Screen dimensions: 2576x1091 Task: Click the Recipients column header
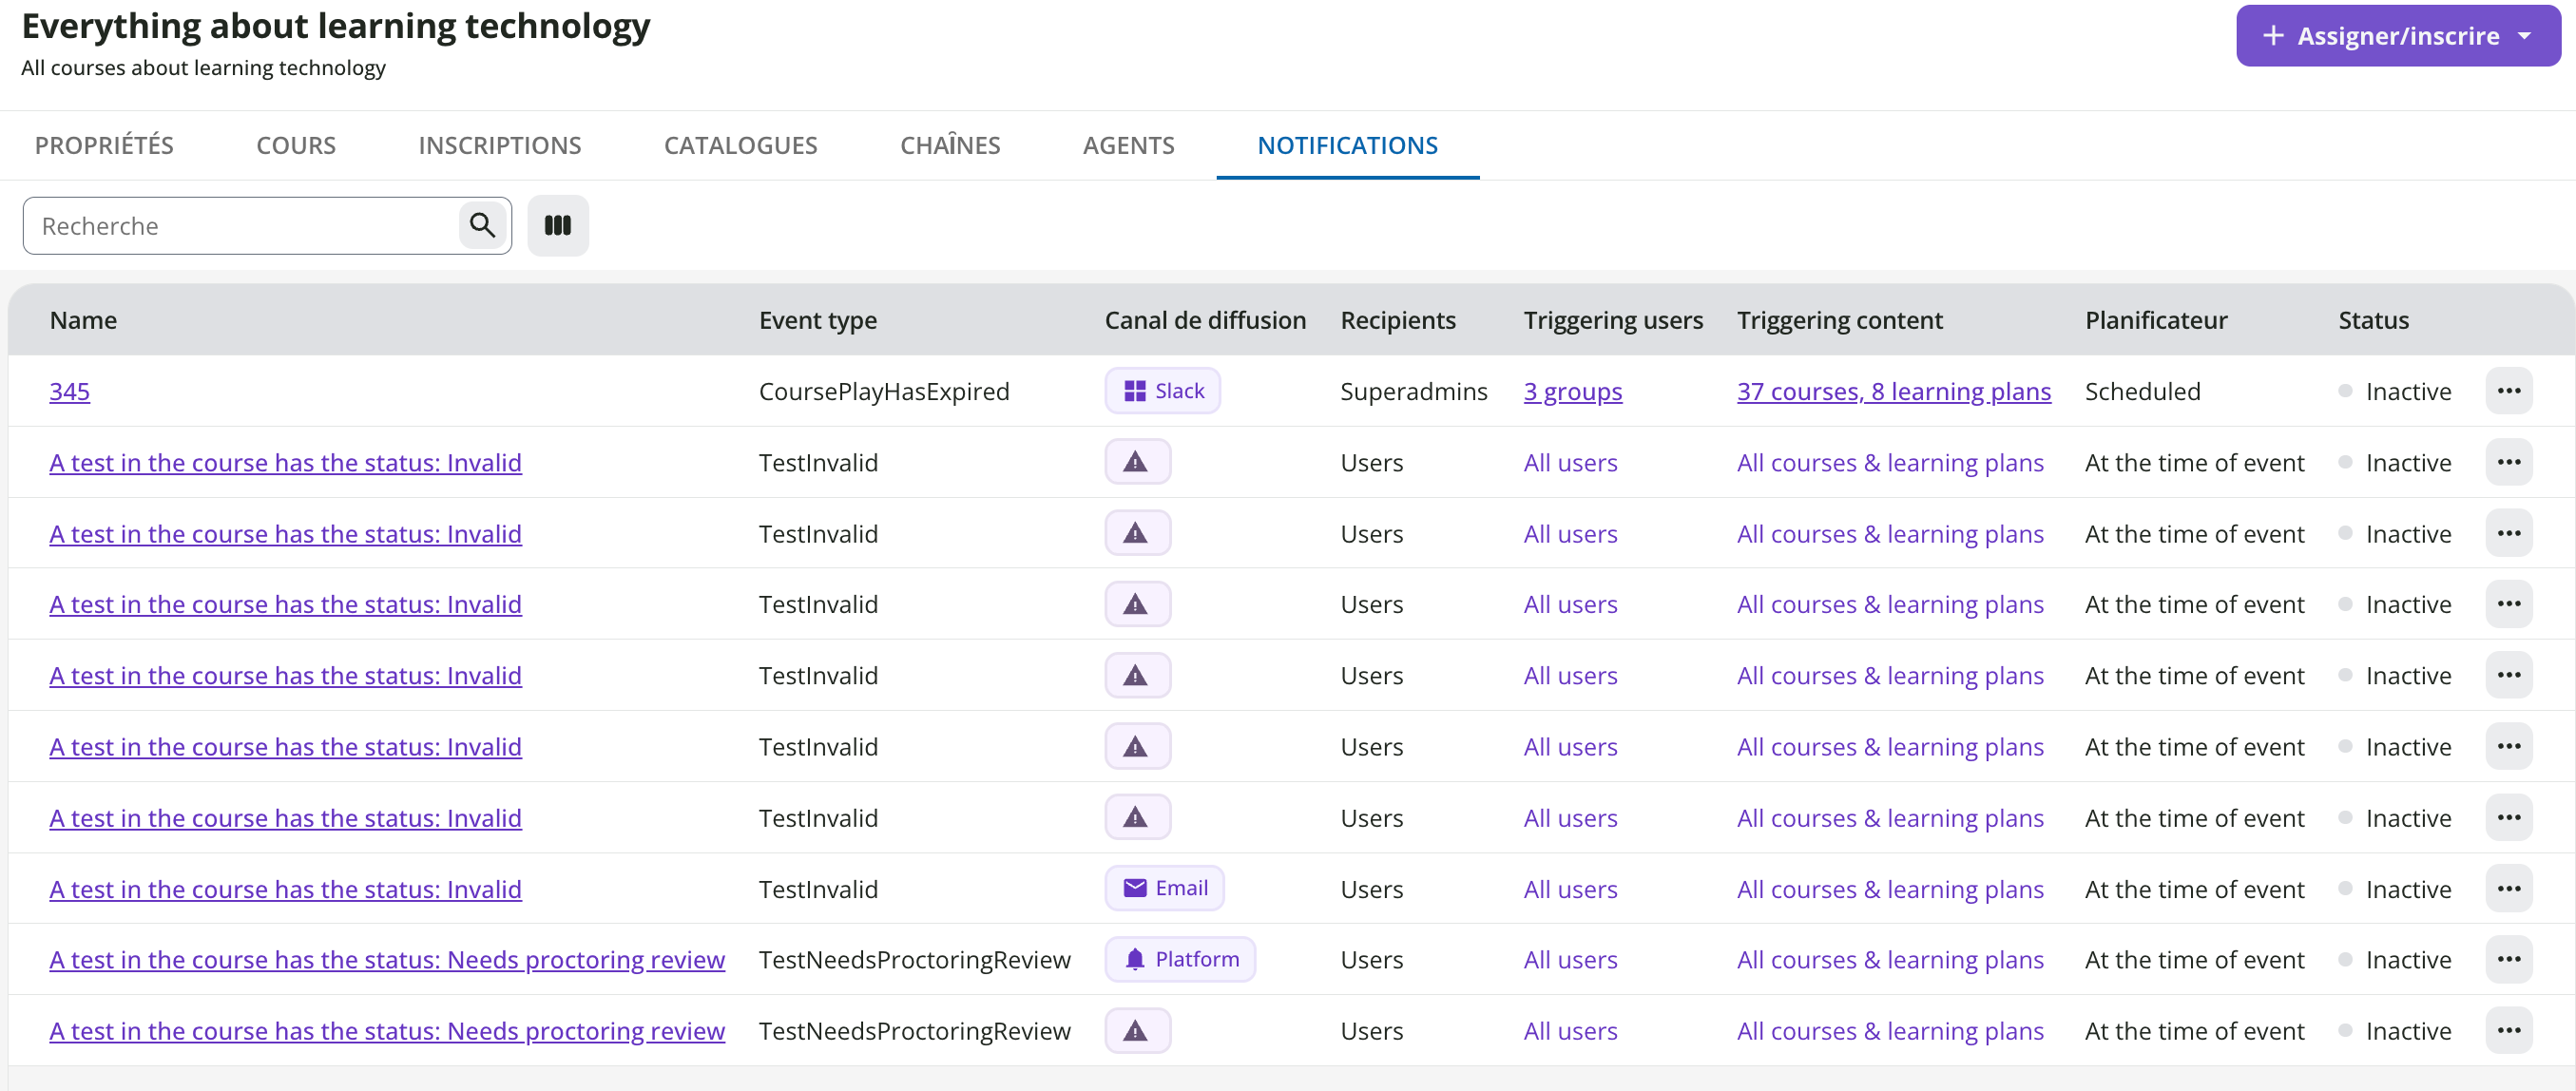coord(1397,320)
